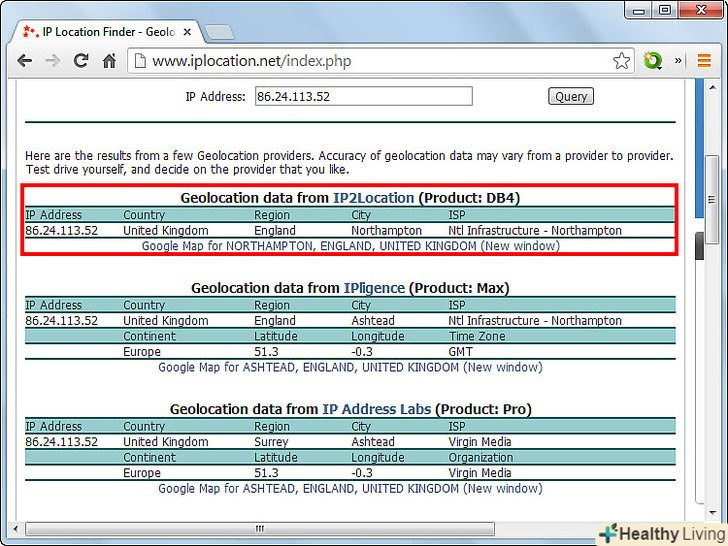Expand the hidden extensions overflow chevron

679,61
